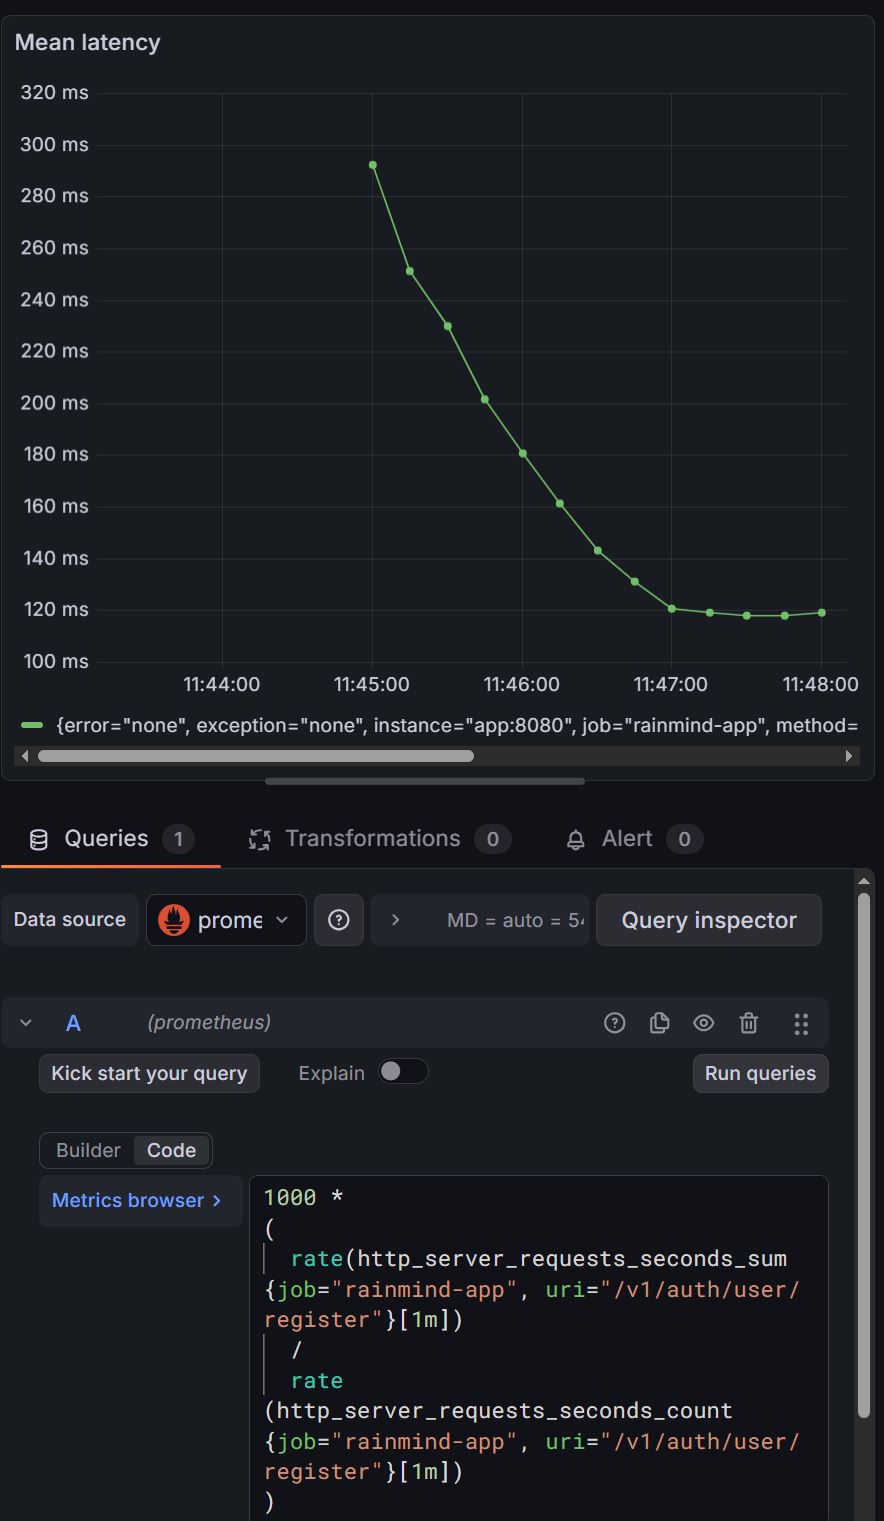
Task: Open the Query inspector
Action: tap(708, 920)
